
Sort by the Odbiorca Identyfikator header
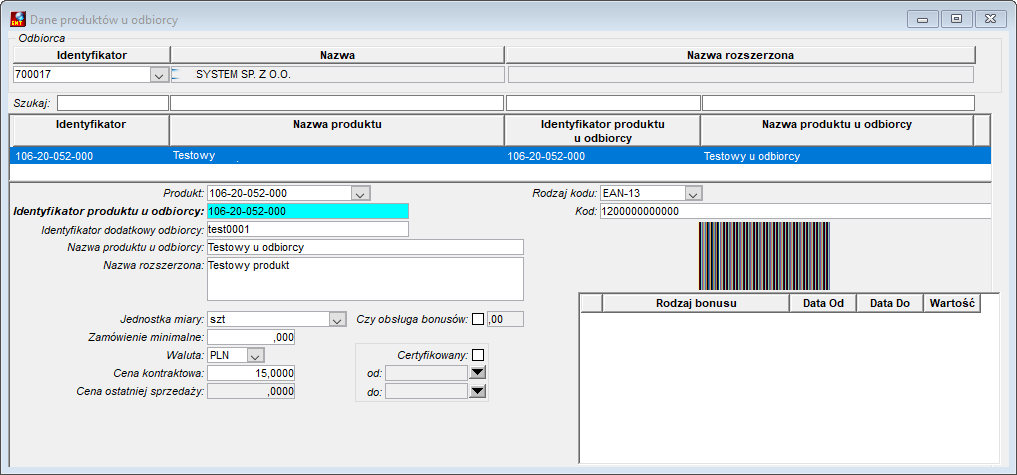91,55
